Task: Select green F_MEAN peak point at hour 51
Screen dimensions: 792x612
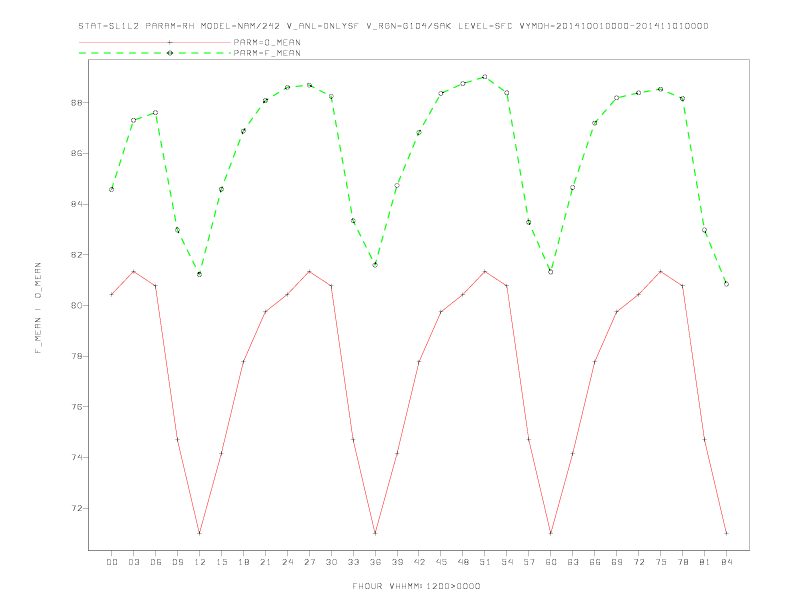Action: point(485,77)
